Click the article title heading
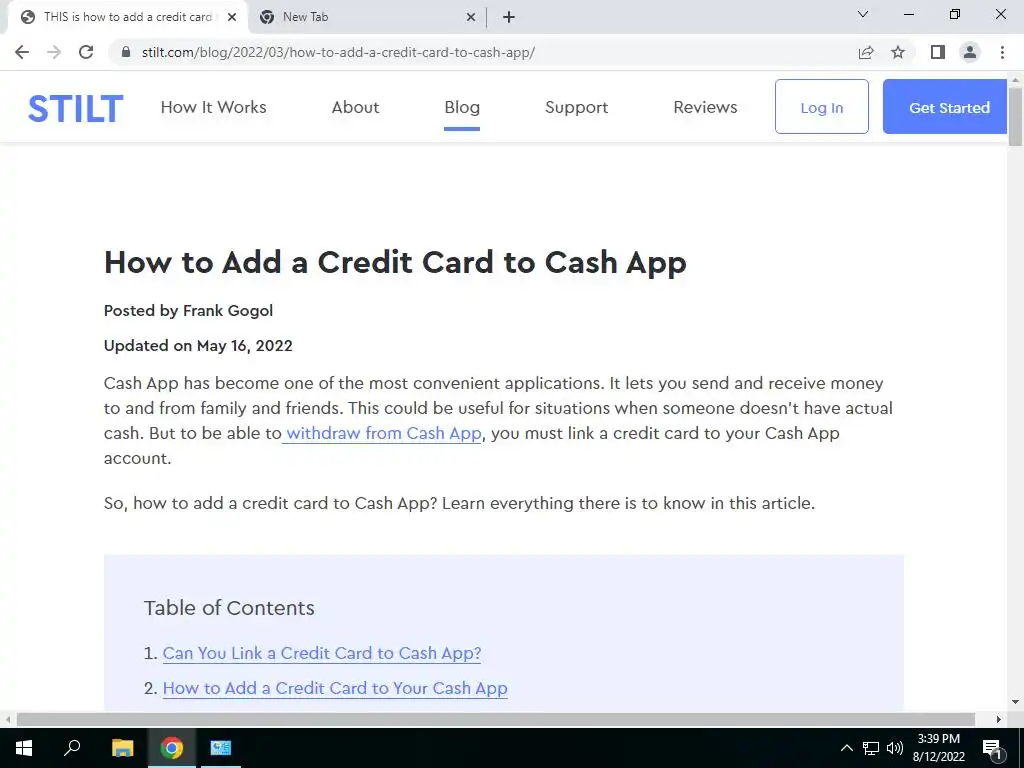 click(395, 263)
